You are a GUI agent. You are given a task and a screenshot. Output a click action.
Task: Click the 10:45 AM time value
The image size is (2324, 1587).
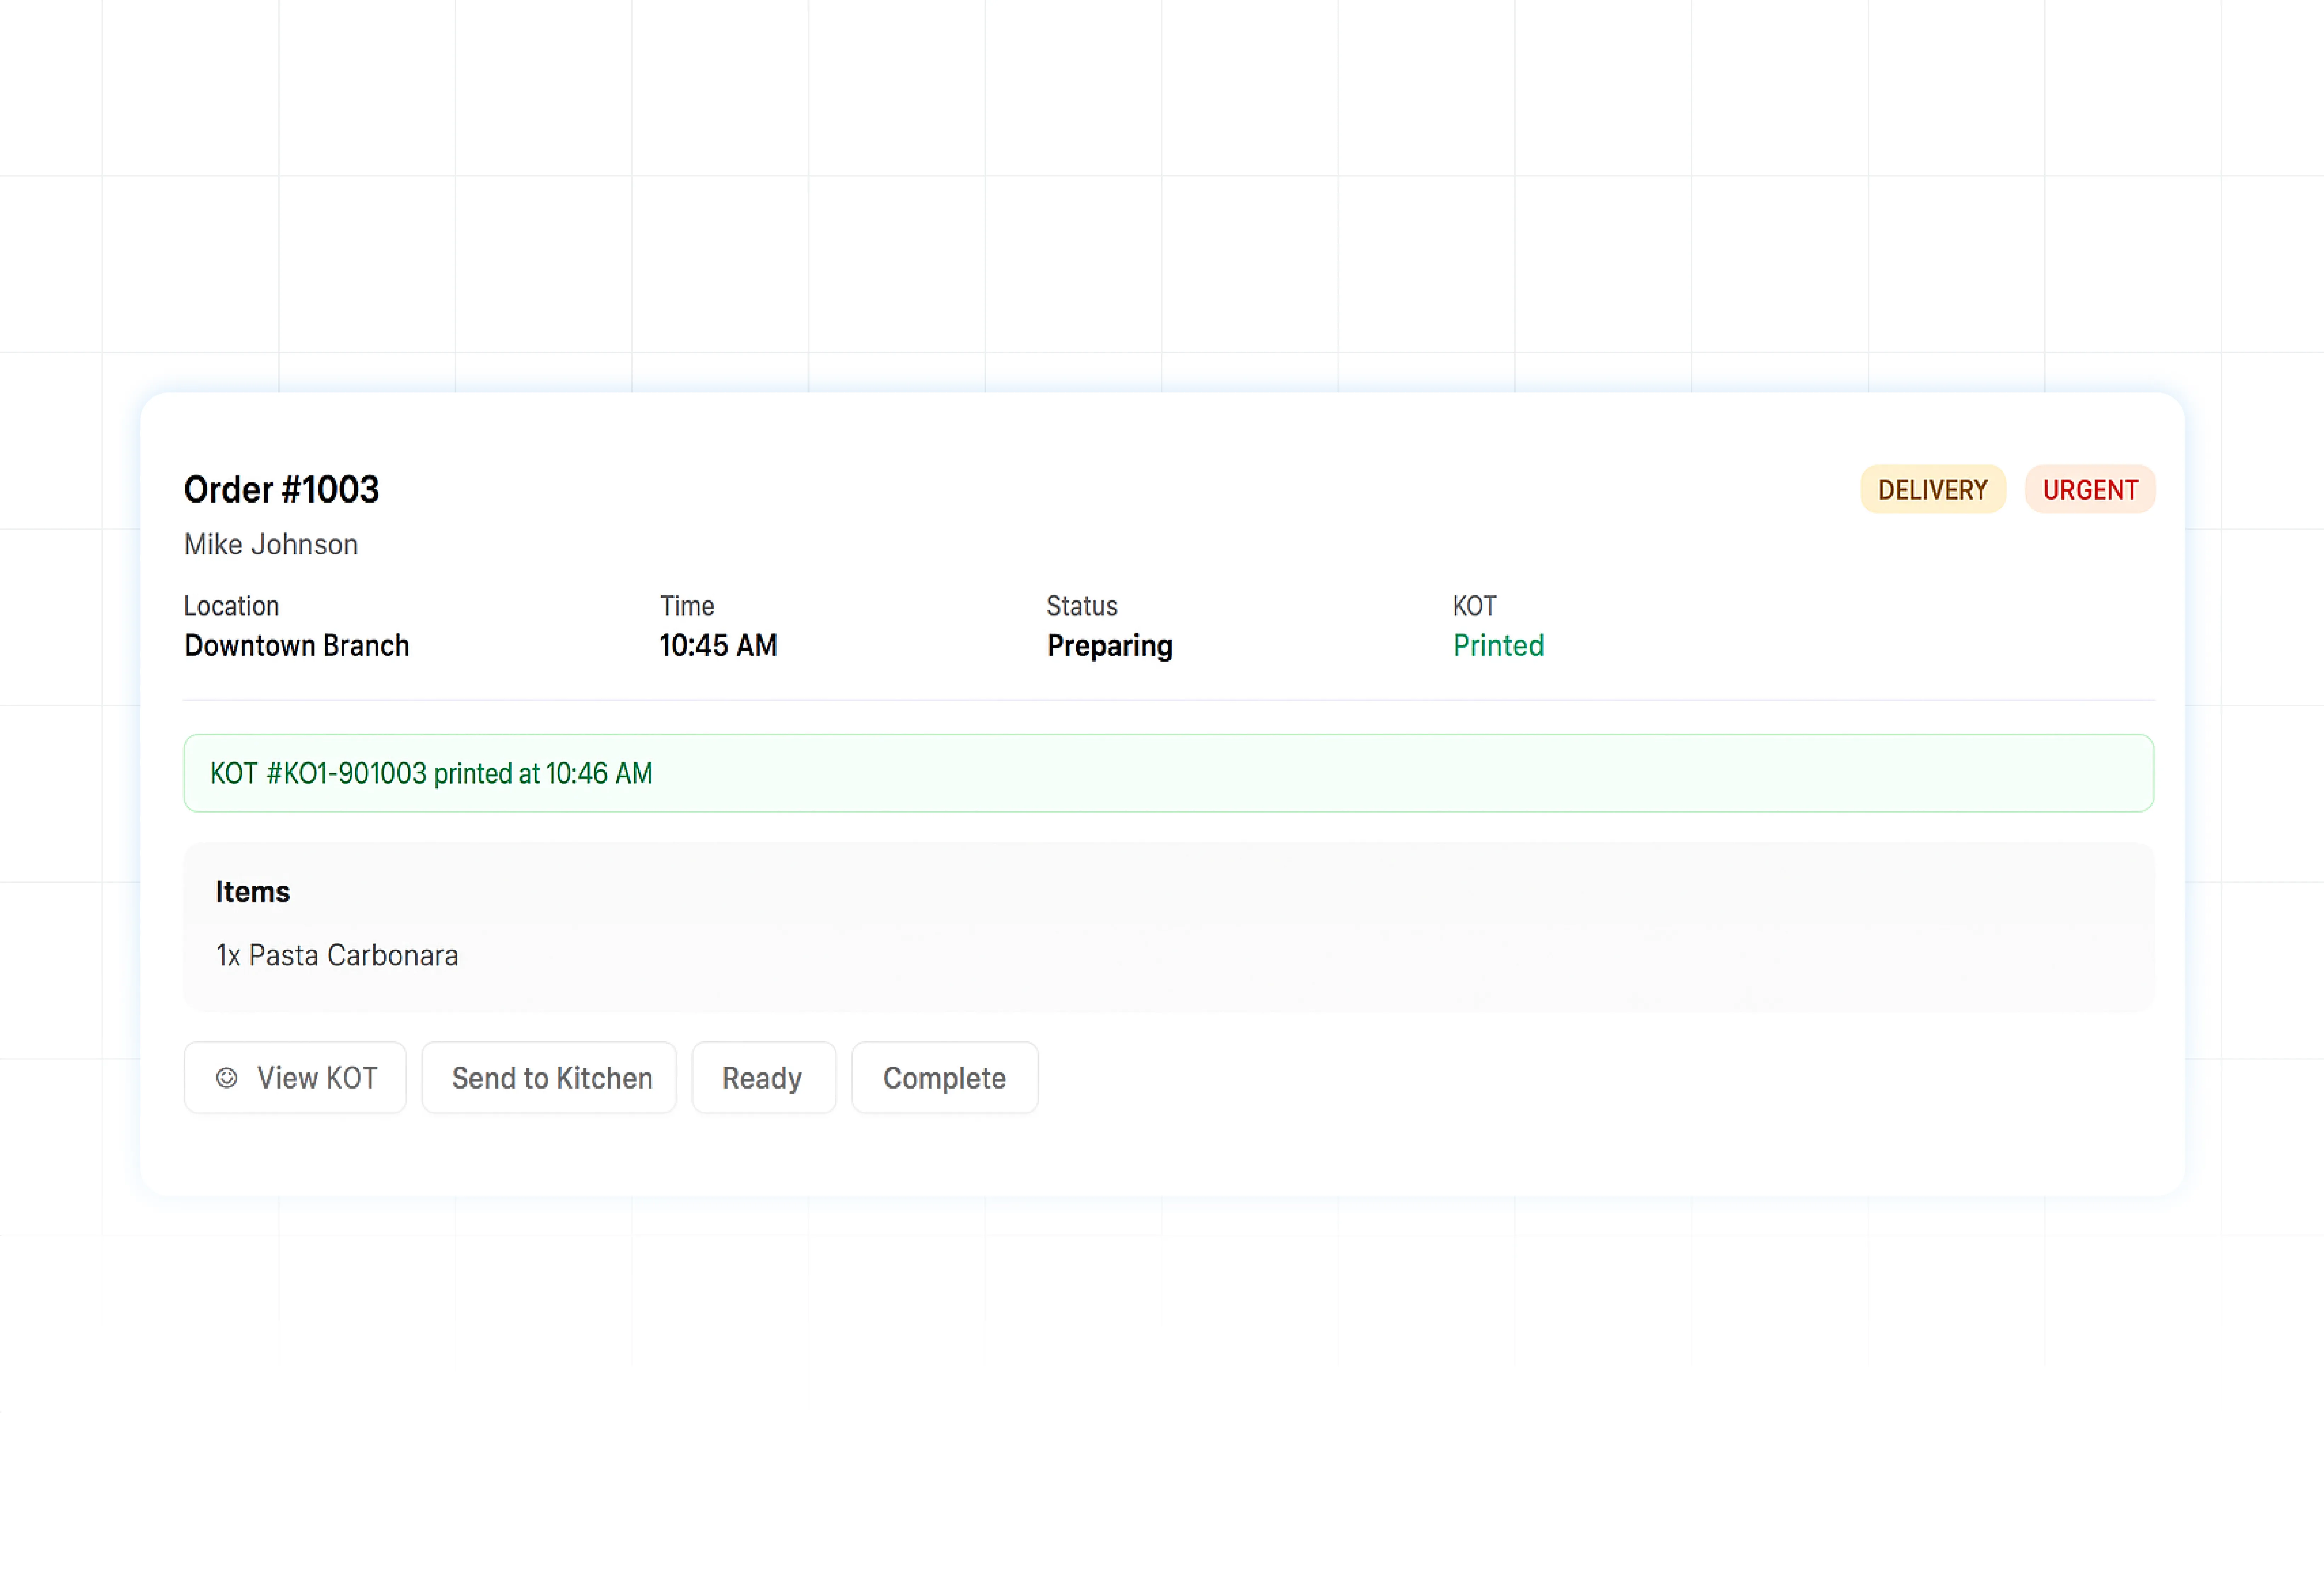click(x=718, y=646)
